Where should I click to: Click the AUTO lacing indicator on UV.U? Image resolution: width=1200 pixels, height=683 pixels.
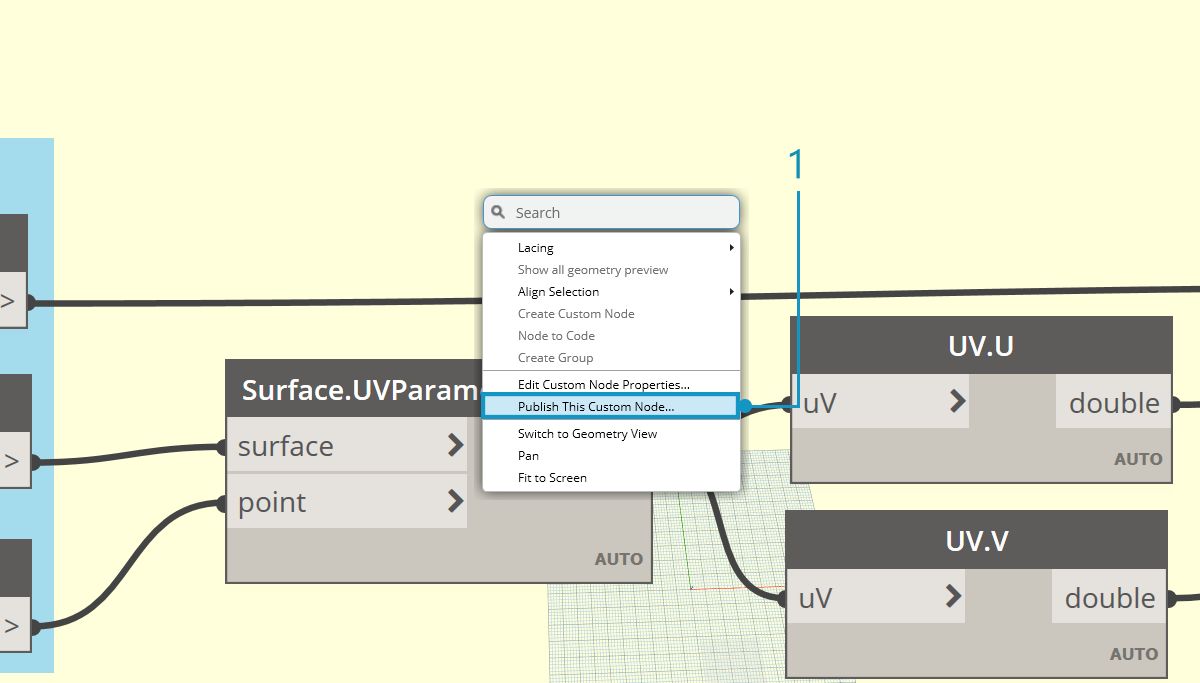tap(1138, 458)
